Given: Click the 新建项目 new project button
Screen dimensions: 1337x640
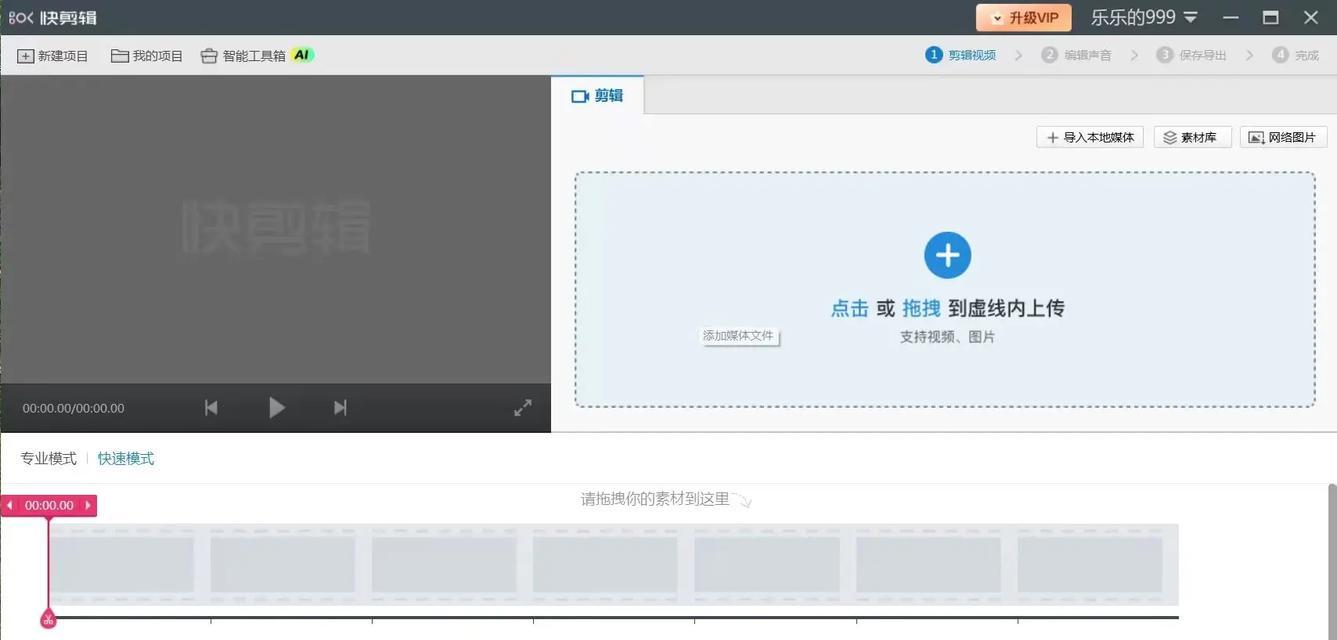Looking at the screenshot, I should [x=53, y=56].
